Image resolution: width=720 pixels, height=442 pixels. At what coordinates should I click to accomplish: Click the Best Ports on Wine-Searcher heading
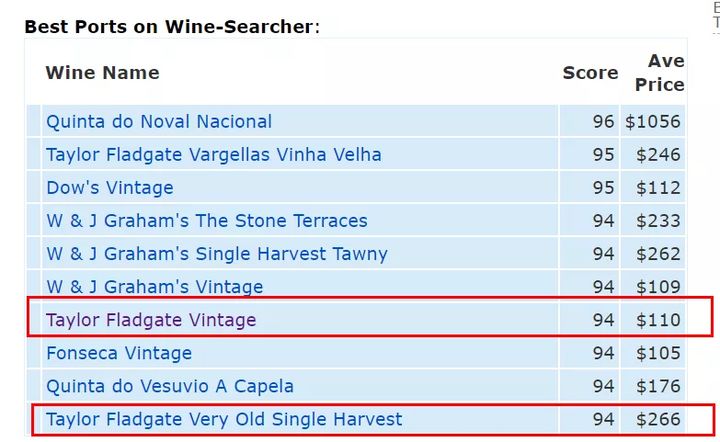[169, 26]
